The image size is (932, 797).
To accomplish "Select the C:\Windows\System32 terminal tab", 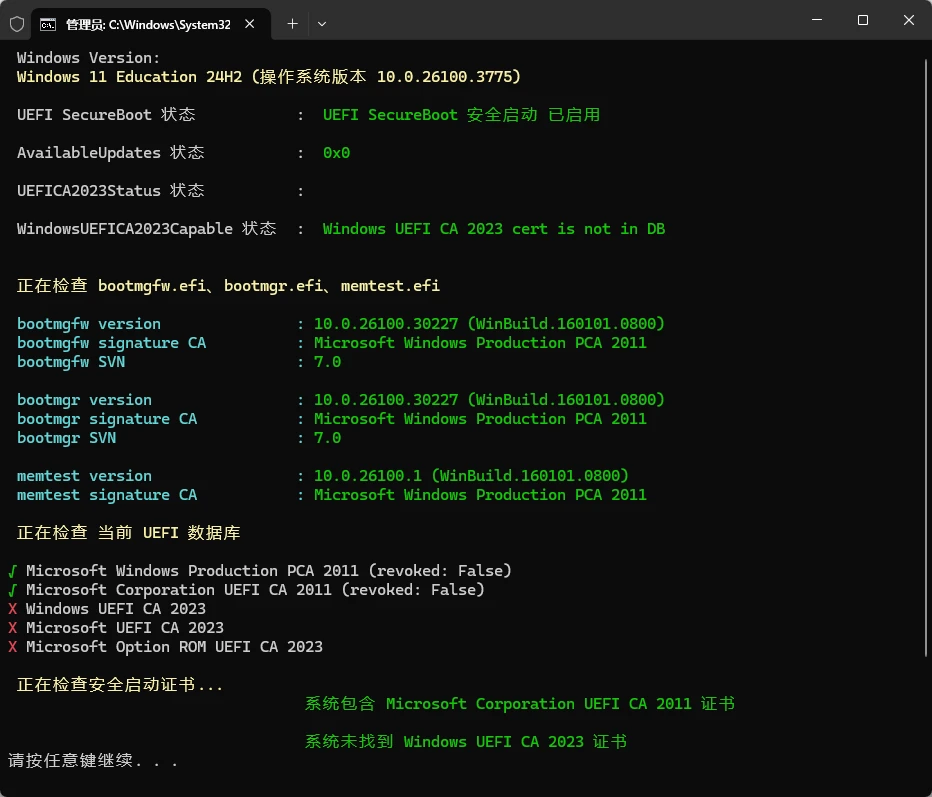I will pos(151,24).
